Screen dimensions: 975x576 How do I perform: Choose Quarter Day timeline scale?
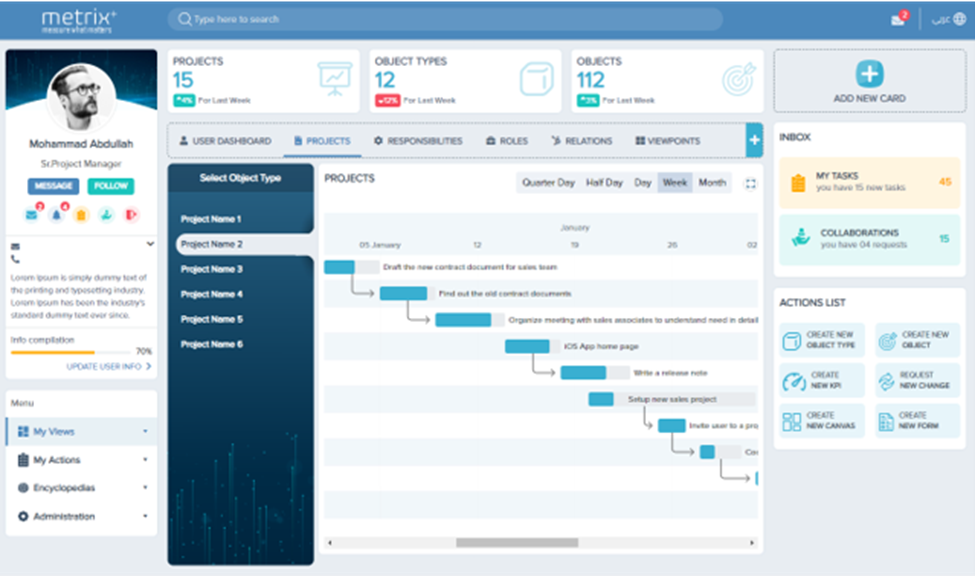pos(548,183)
